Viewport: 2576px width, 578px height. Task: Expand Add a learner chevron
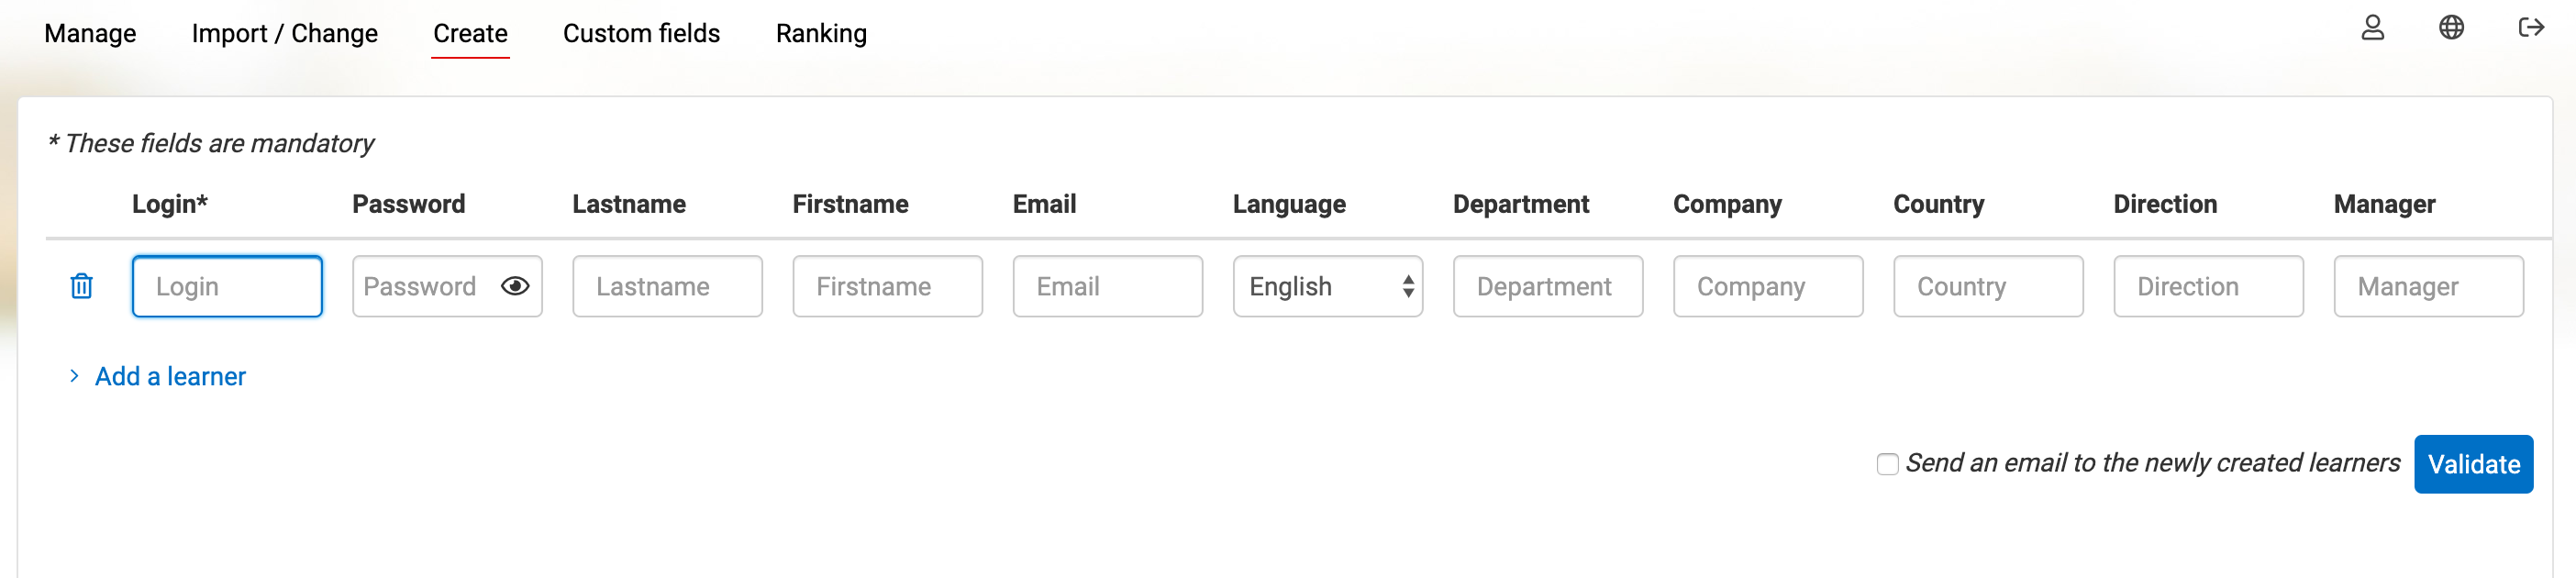tap(74, 376)
